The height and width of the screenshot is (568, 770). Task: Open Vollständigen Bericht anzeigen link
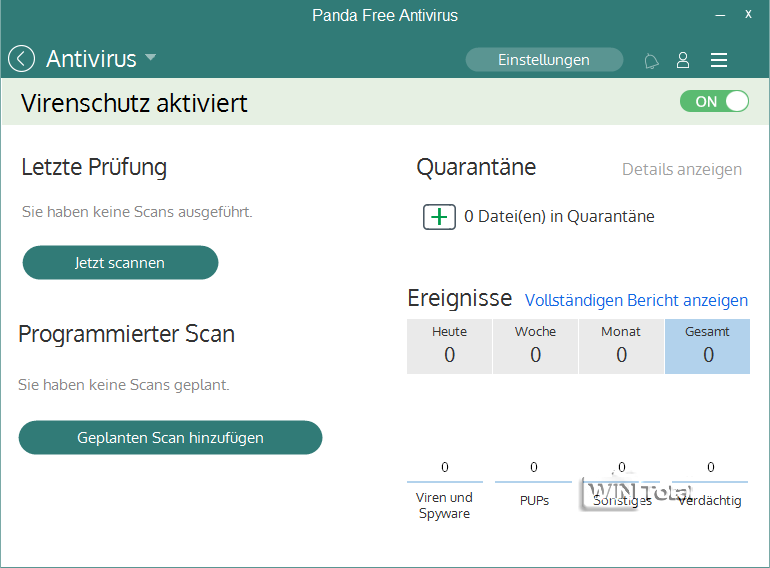636,300
